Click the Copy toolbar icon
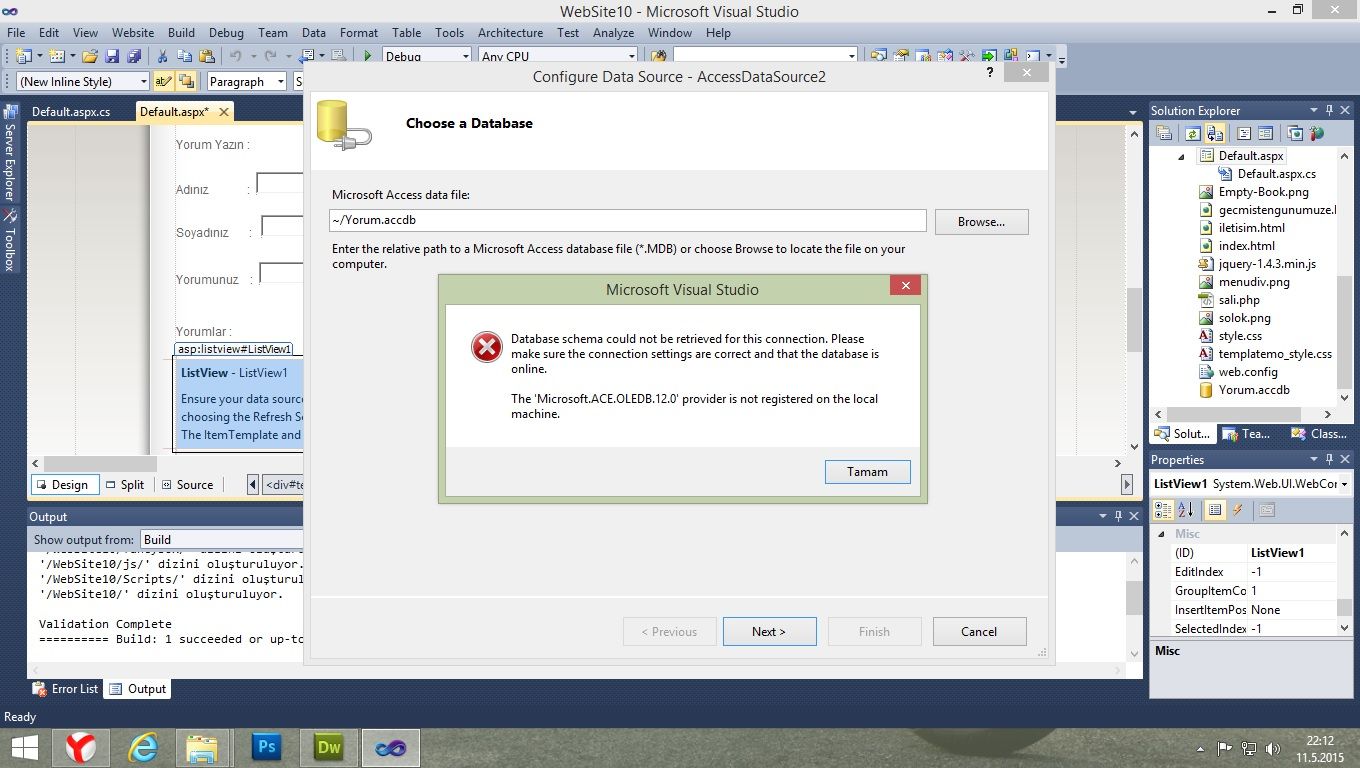Screen dimensions: 1360x768 [185, 56]
